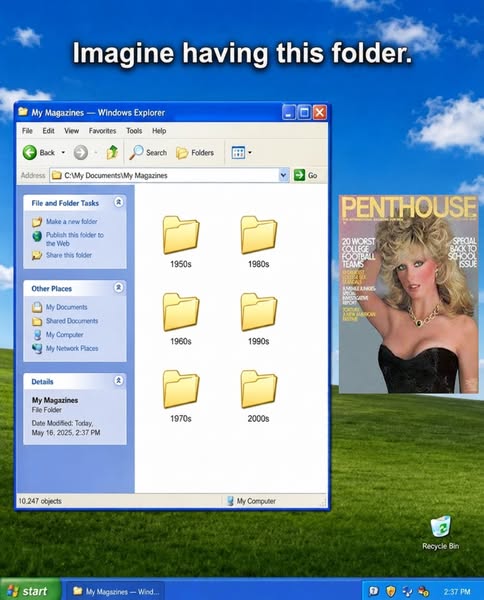This screenshot has height=600, width=484.
Task: Close the My Magazines window
Action: click(x=319, y=112)
